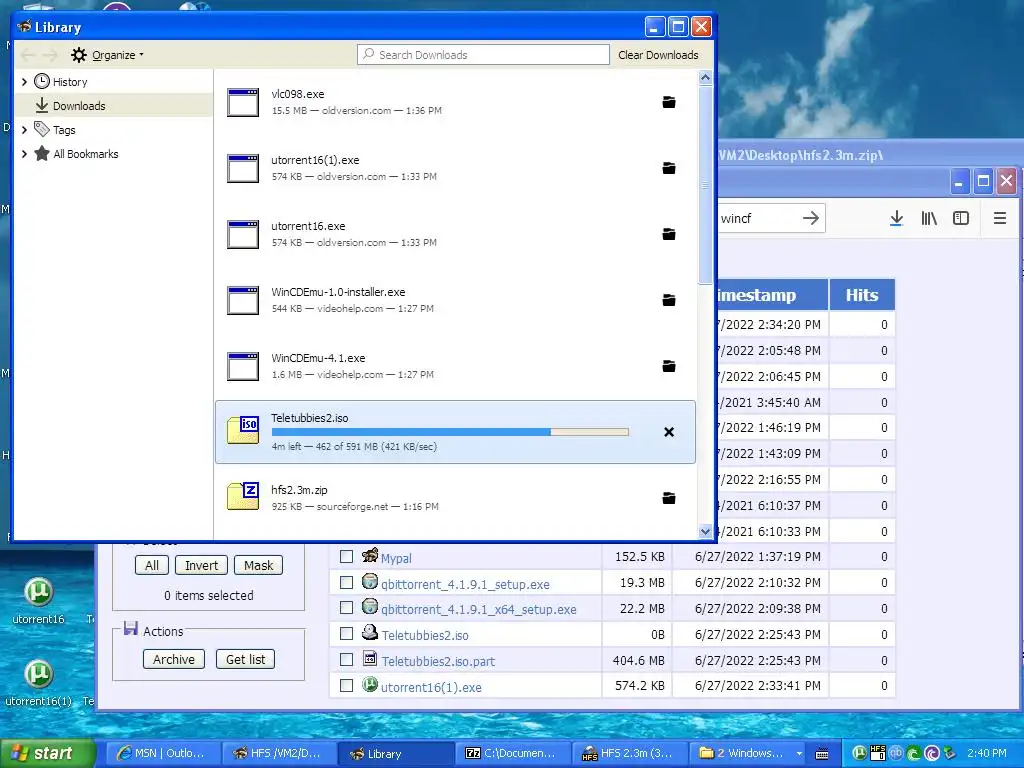Select All Bookmarks in the sidebar
Viewport: 1024px width, 768px height.
[86, 154]
